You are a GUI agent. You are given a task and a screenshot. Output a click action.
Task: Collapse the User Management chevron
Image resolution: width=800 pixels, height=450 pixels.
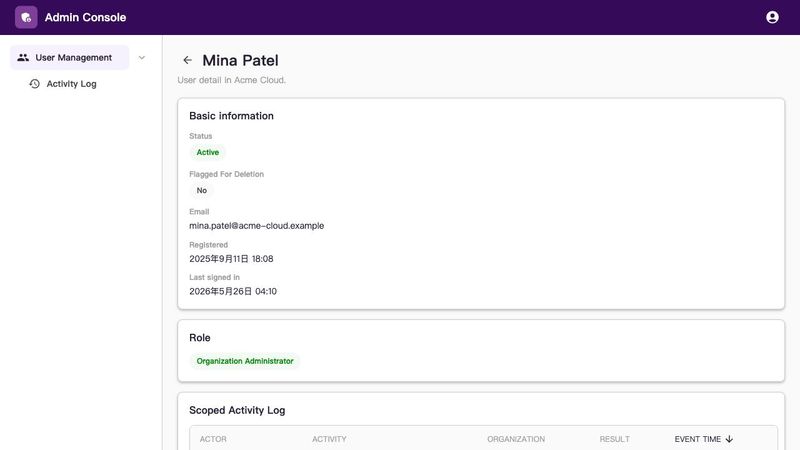coord(142,58)
